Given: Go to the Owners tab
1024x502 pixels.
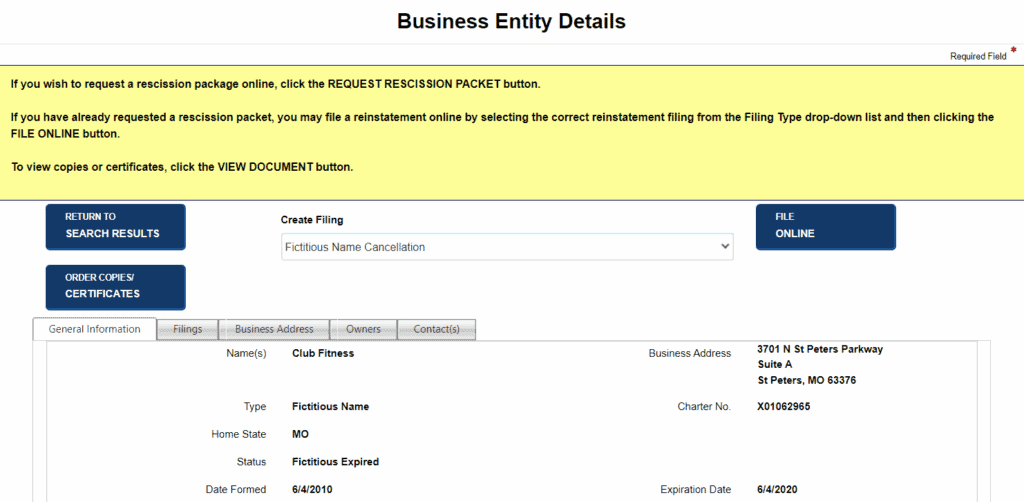Looking at the screenshot, I should point(363,329).
